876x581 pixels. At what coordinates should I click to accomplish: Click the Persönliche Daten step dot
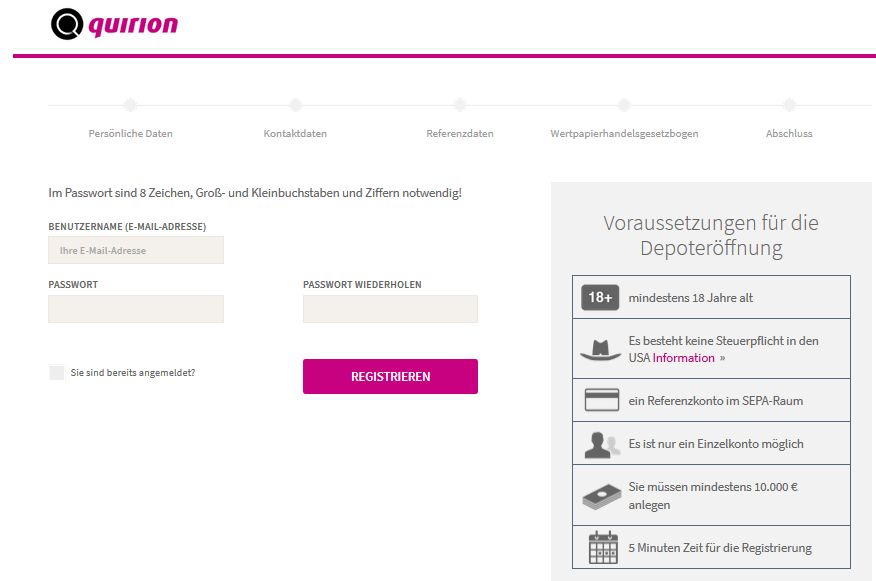[130, 105]
